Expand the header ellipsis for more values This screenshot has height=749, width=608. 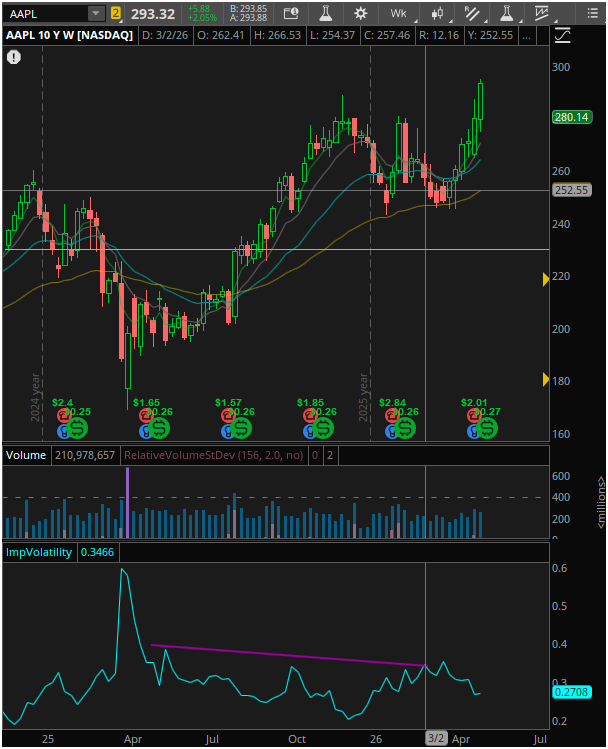tap(526, 35)
